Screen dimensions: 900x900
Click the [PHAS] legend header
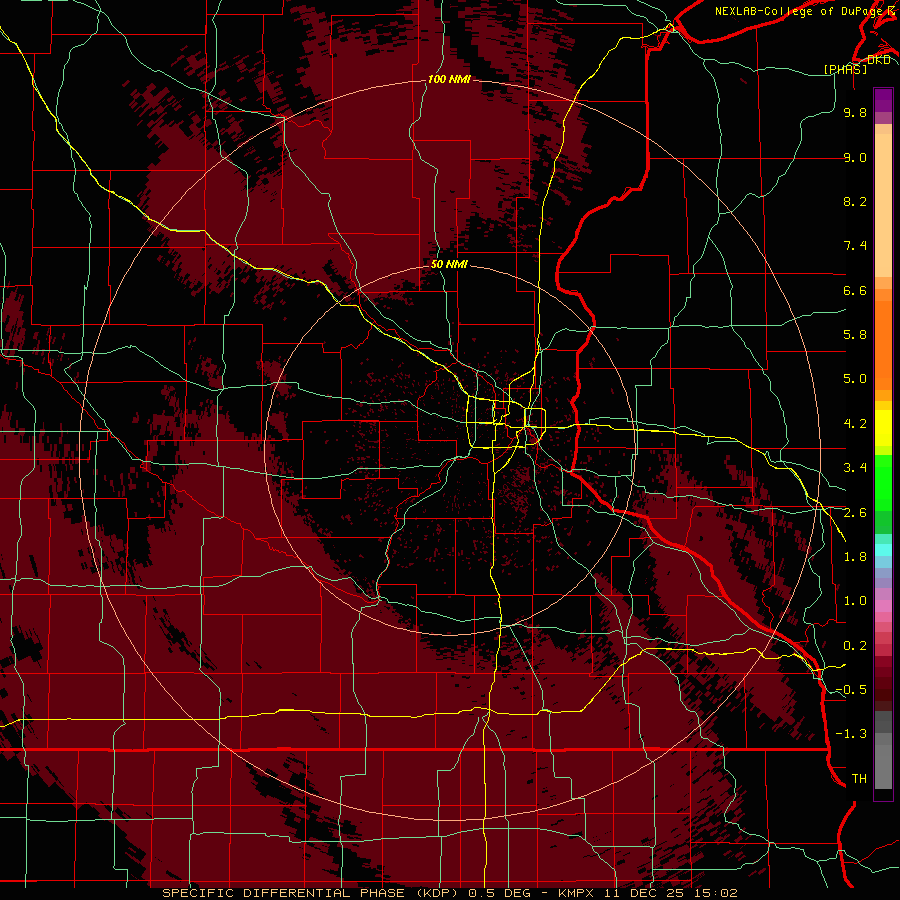pyautogui.click(x=845, y=69)
